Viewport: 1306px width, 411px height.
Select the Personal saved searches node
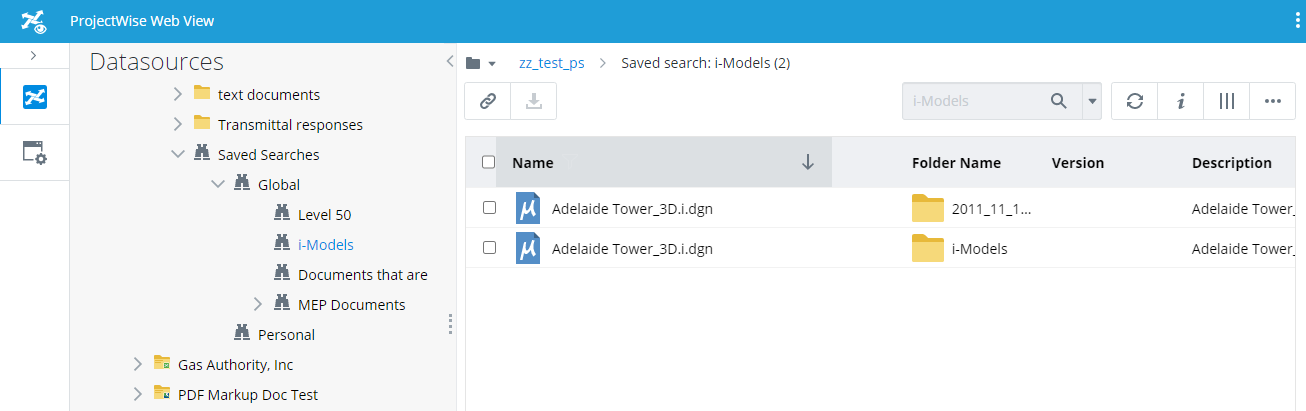286,335
